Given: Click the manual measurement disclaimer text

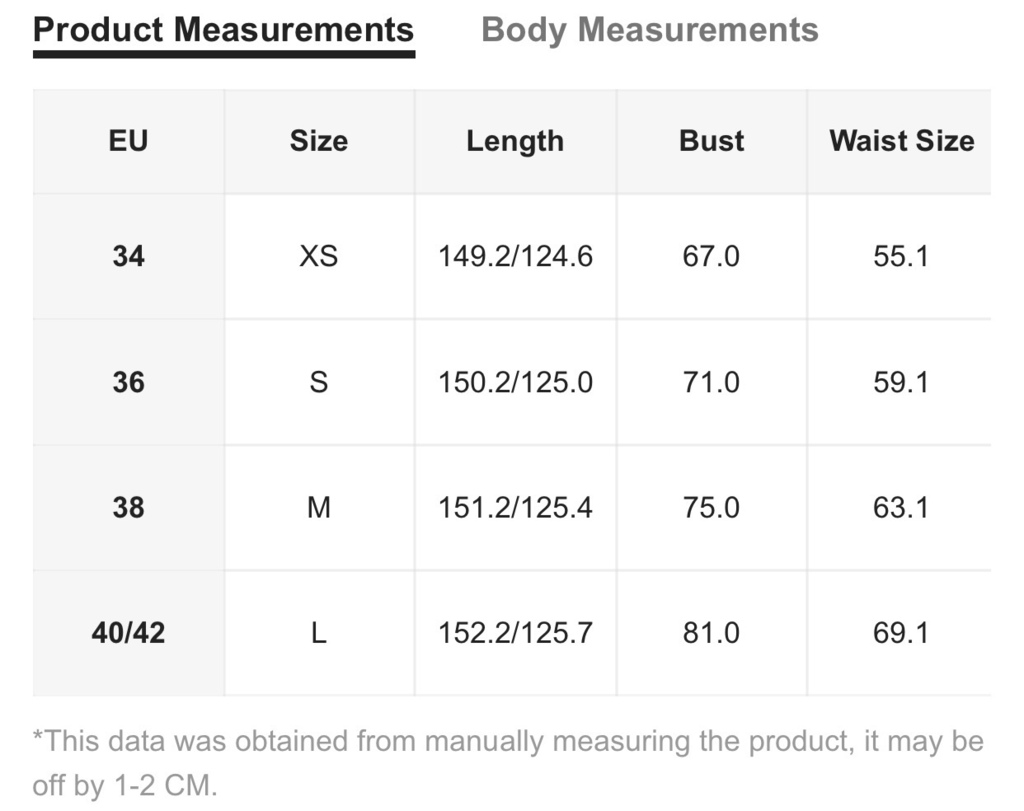Looking at the screenshot, I should click(x=508, y=763).
